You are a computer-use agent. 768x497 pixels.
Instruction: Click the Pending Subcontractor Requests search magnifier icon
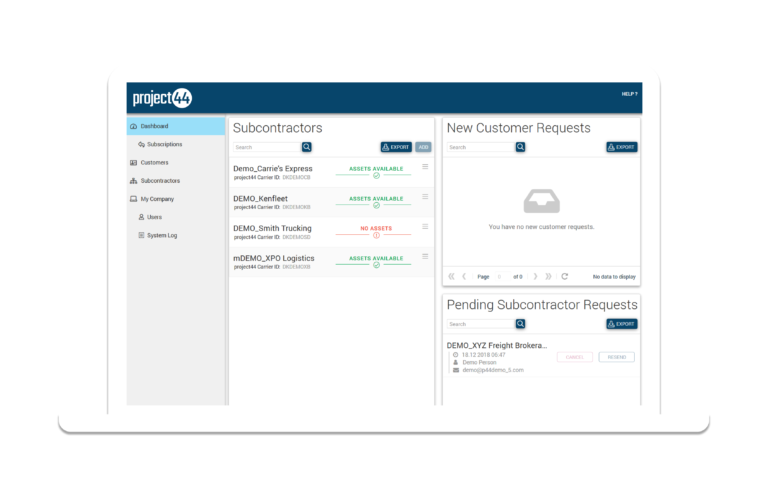521,324
